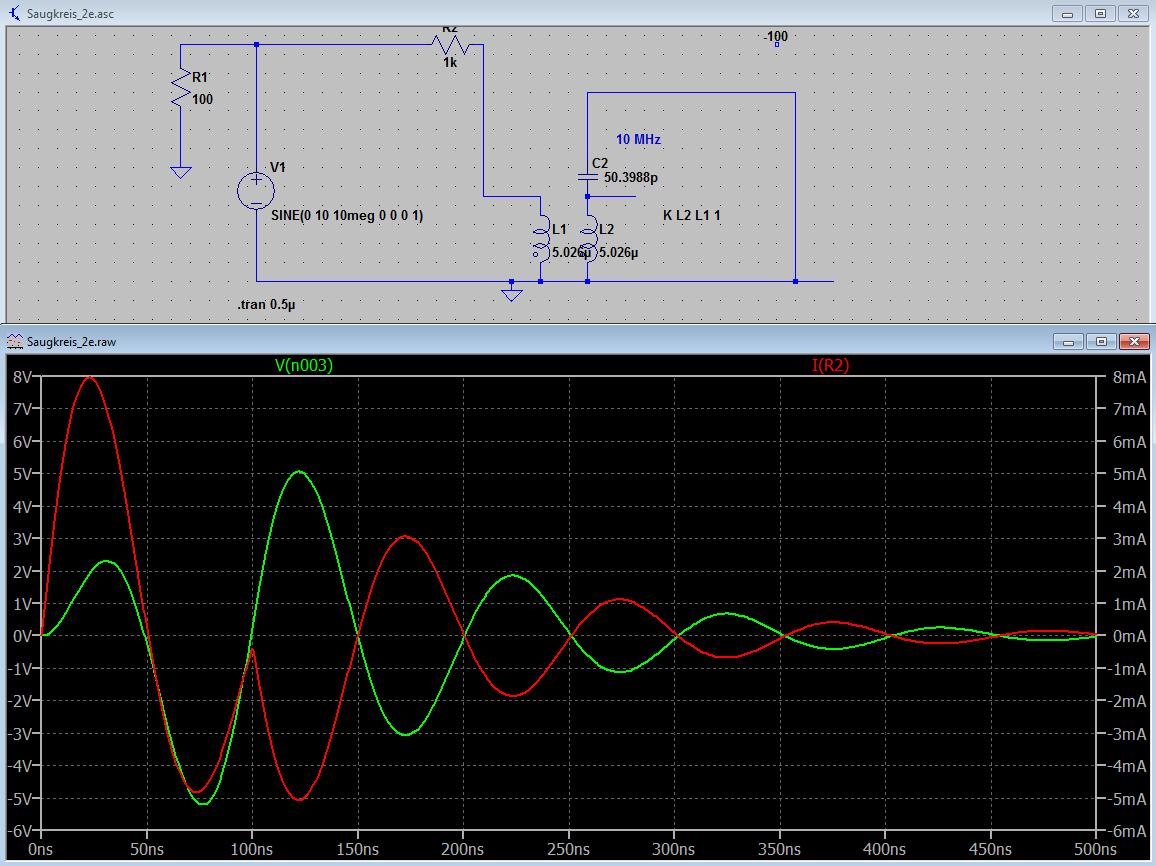The image size is (1156, 866).
Task: Click the green V(n003) trace label
Action: (303, 366)
